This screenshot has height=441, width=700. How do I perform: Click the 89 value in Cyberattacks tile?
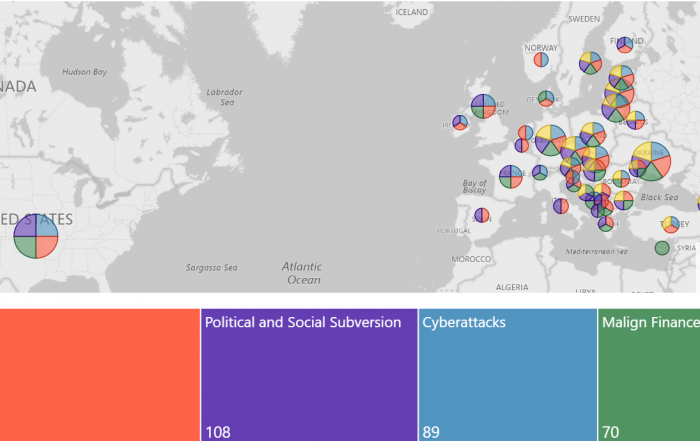pyautogui.click(x=431, y=432)
